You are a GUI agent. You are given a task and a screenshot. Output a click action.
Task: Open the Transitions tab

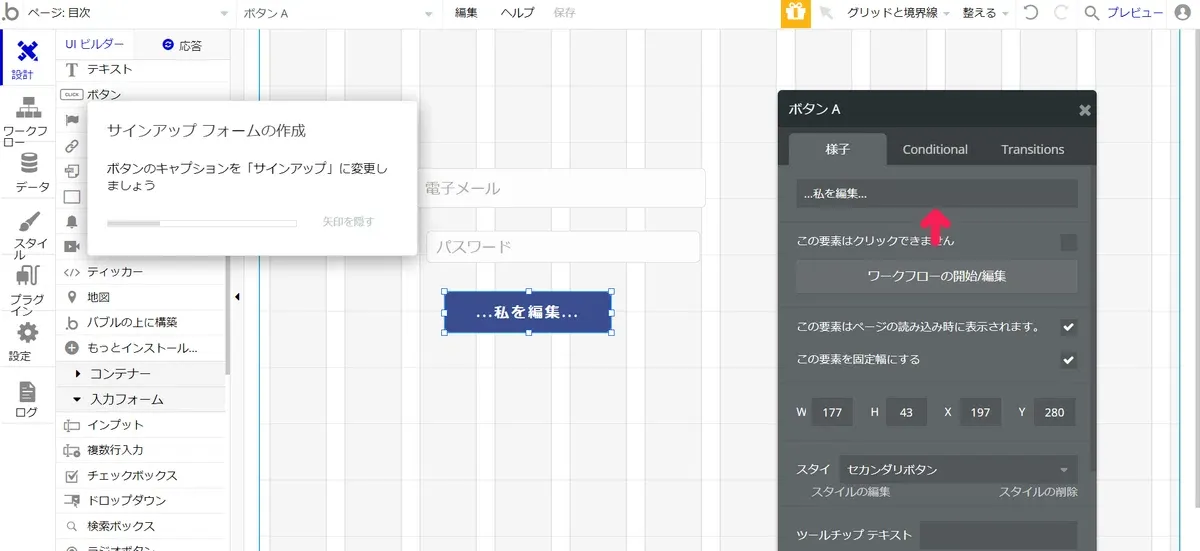pyautogui.click(x=1033, y=149)
